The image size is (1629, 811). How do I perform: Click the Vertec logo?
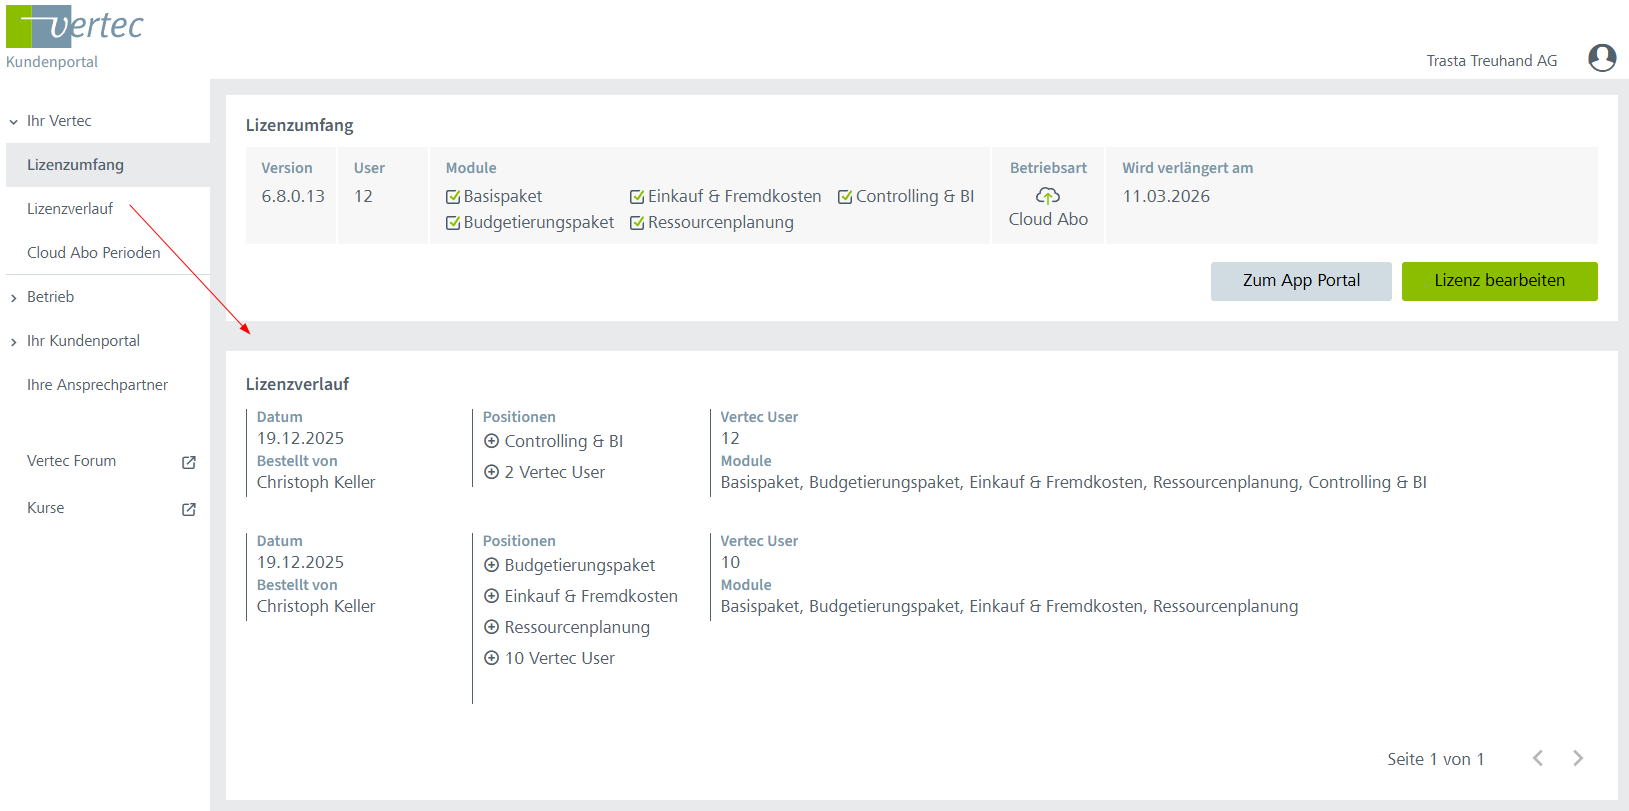(x=75, y=27)
